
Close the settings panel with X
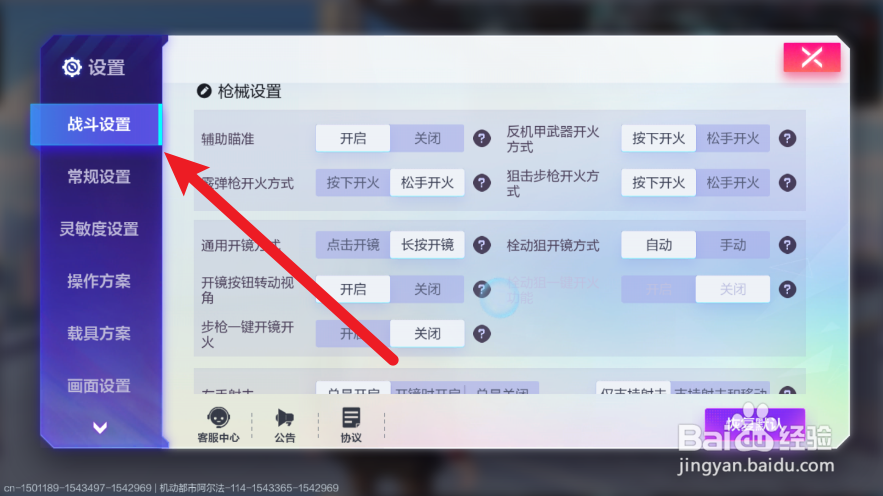pyautogui.click(x=812, y=57)
